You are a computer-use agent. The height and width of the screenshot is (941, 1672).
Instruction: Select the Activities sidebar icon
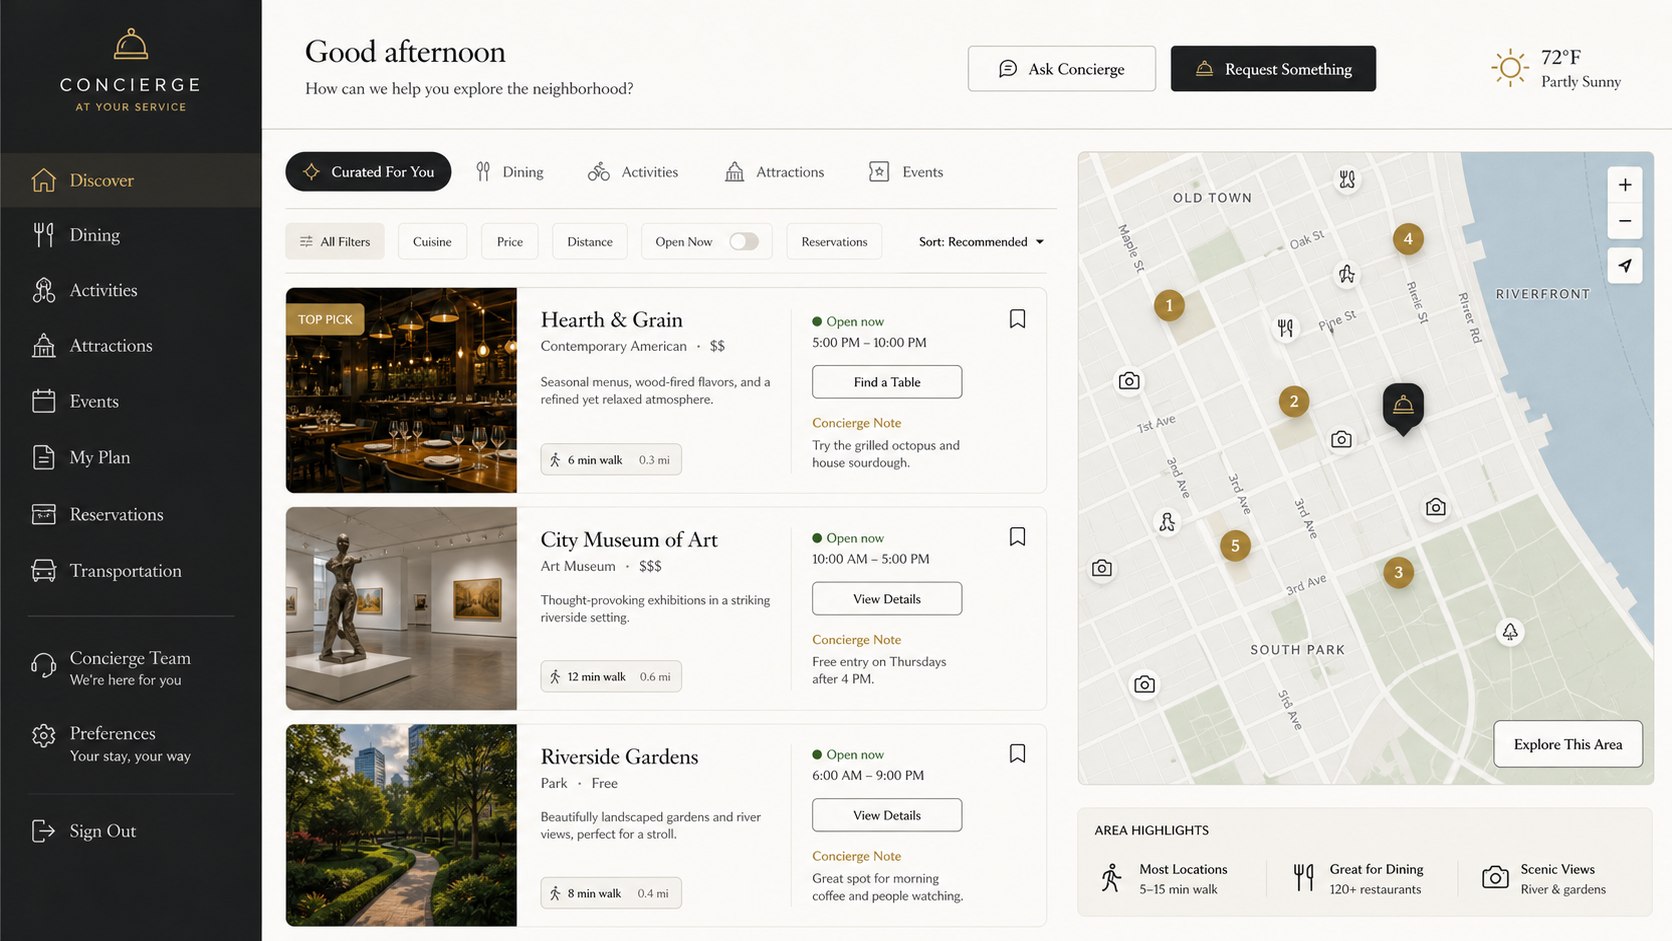coord(43,290)
